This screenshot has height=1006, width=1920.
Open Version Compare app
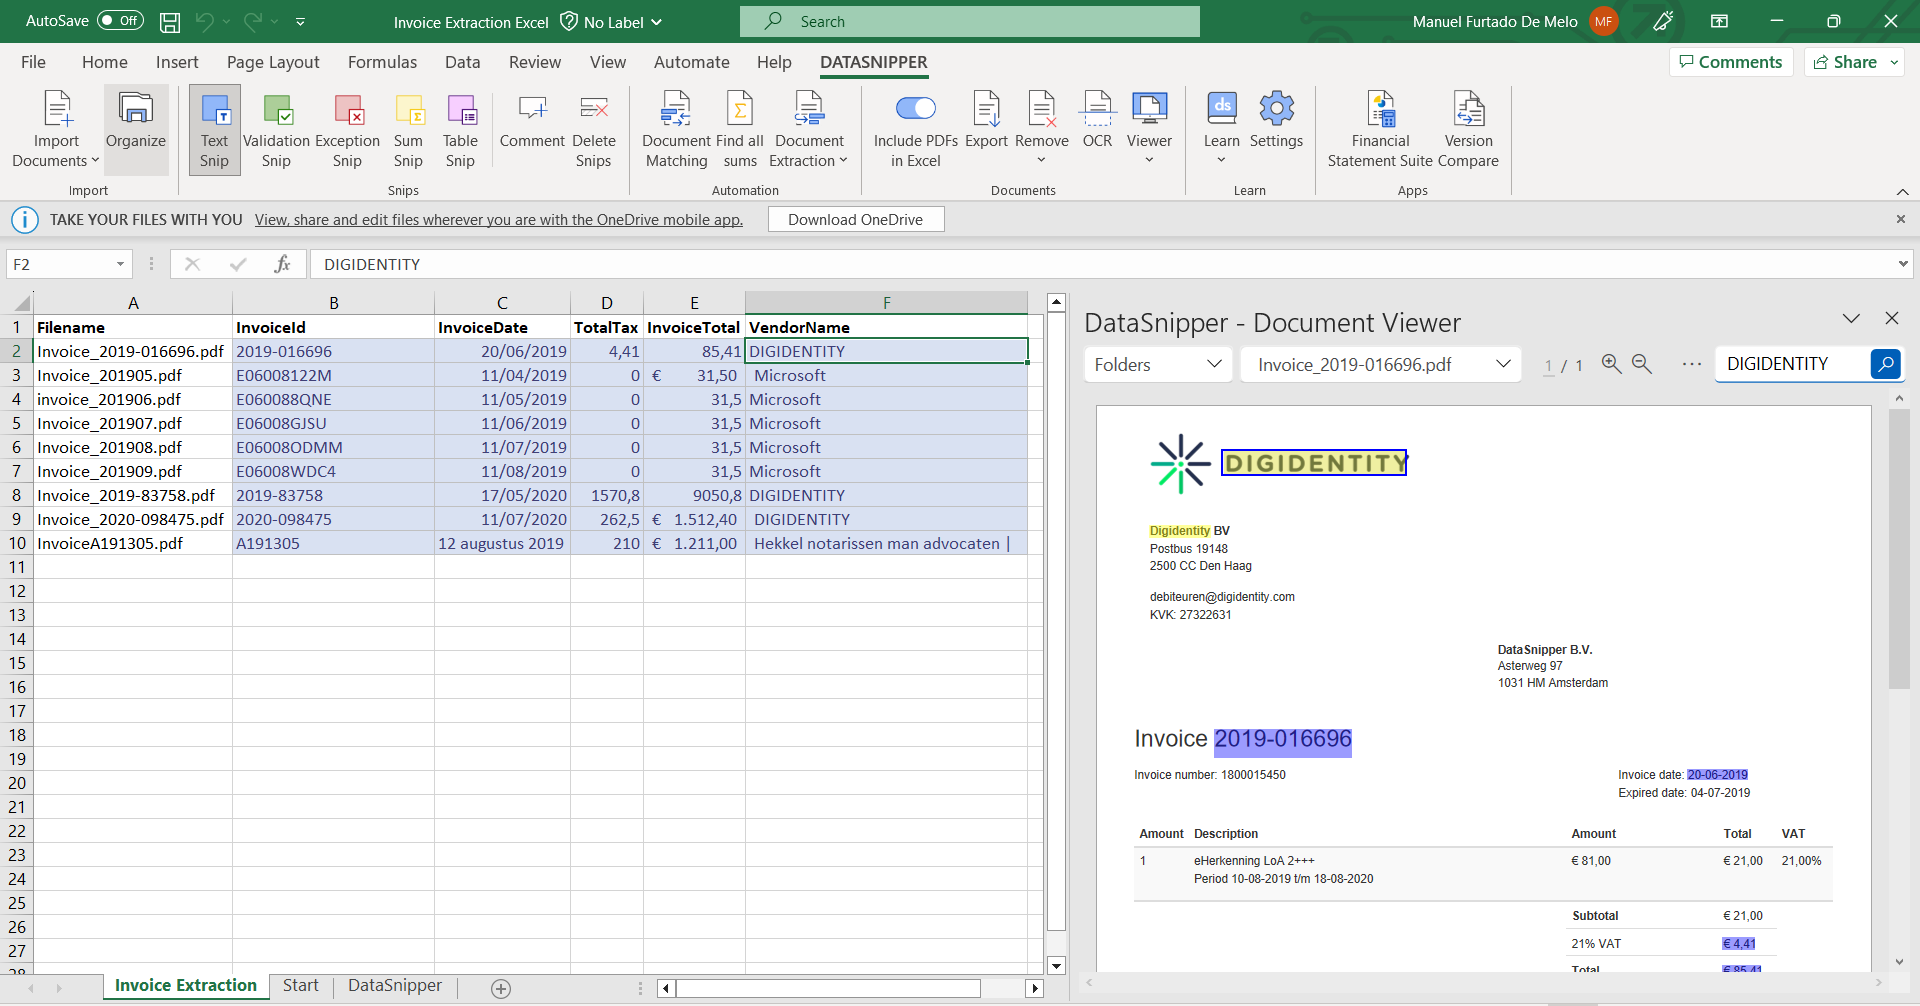1468,130
